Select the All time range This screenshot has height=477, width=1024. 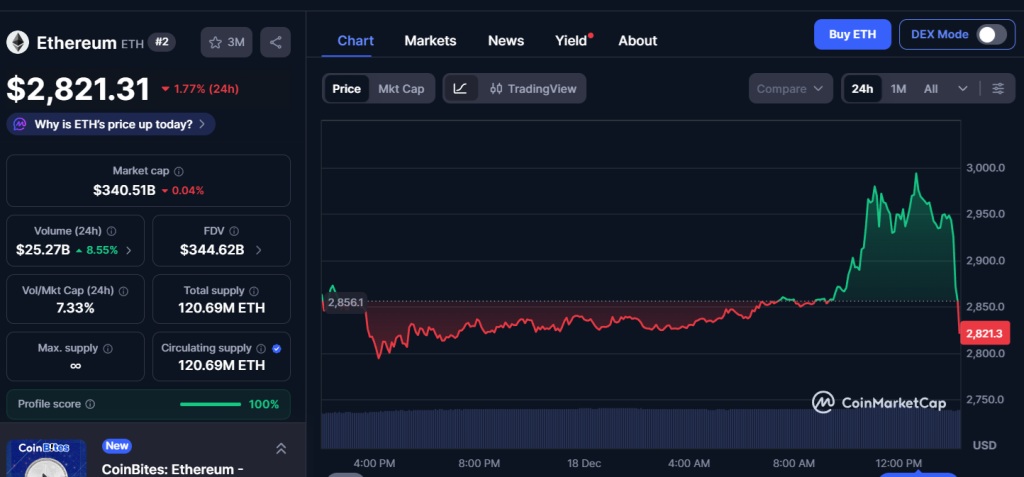tap(931, 88)
